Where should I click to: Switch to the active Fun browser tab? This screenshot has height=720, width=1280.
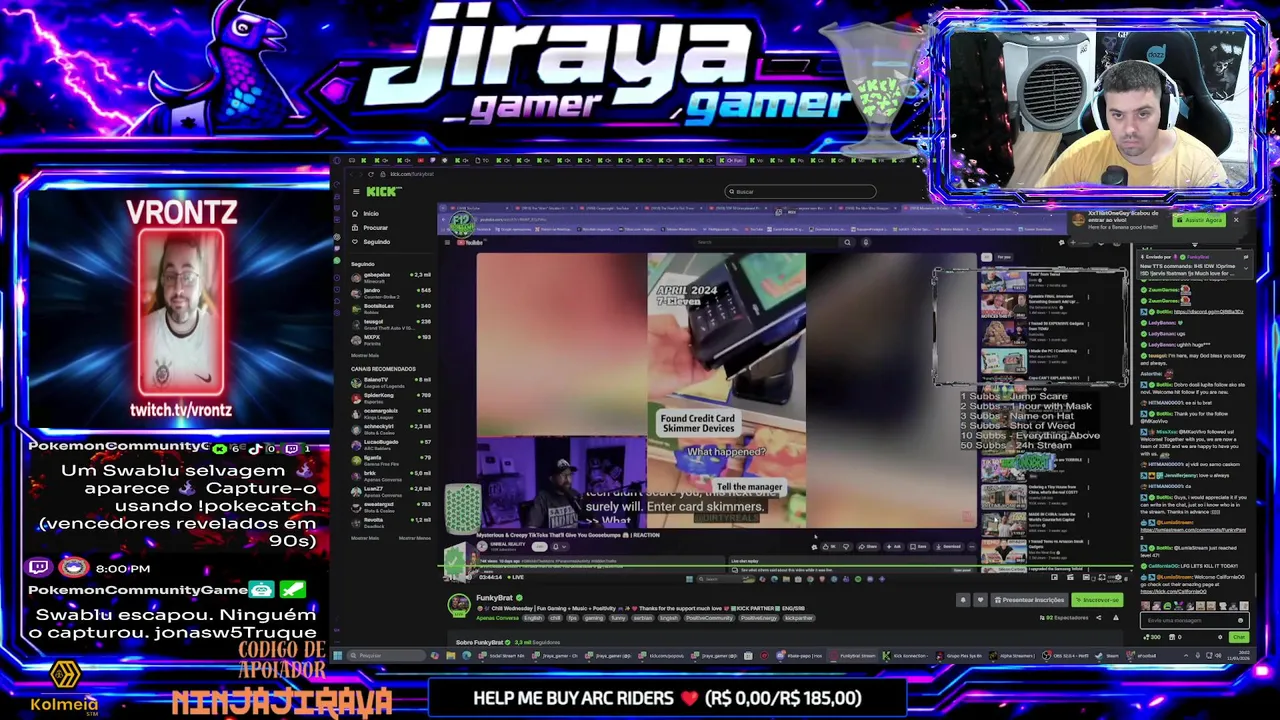click(732, 160)
